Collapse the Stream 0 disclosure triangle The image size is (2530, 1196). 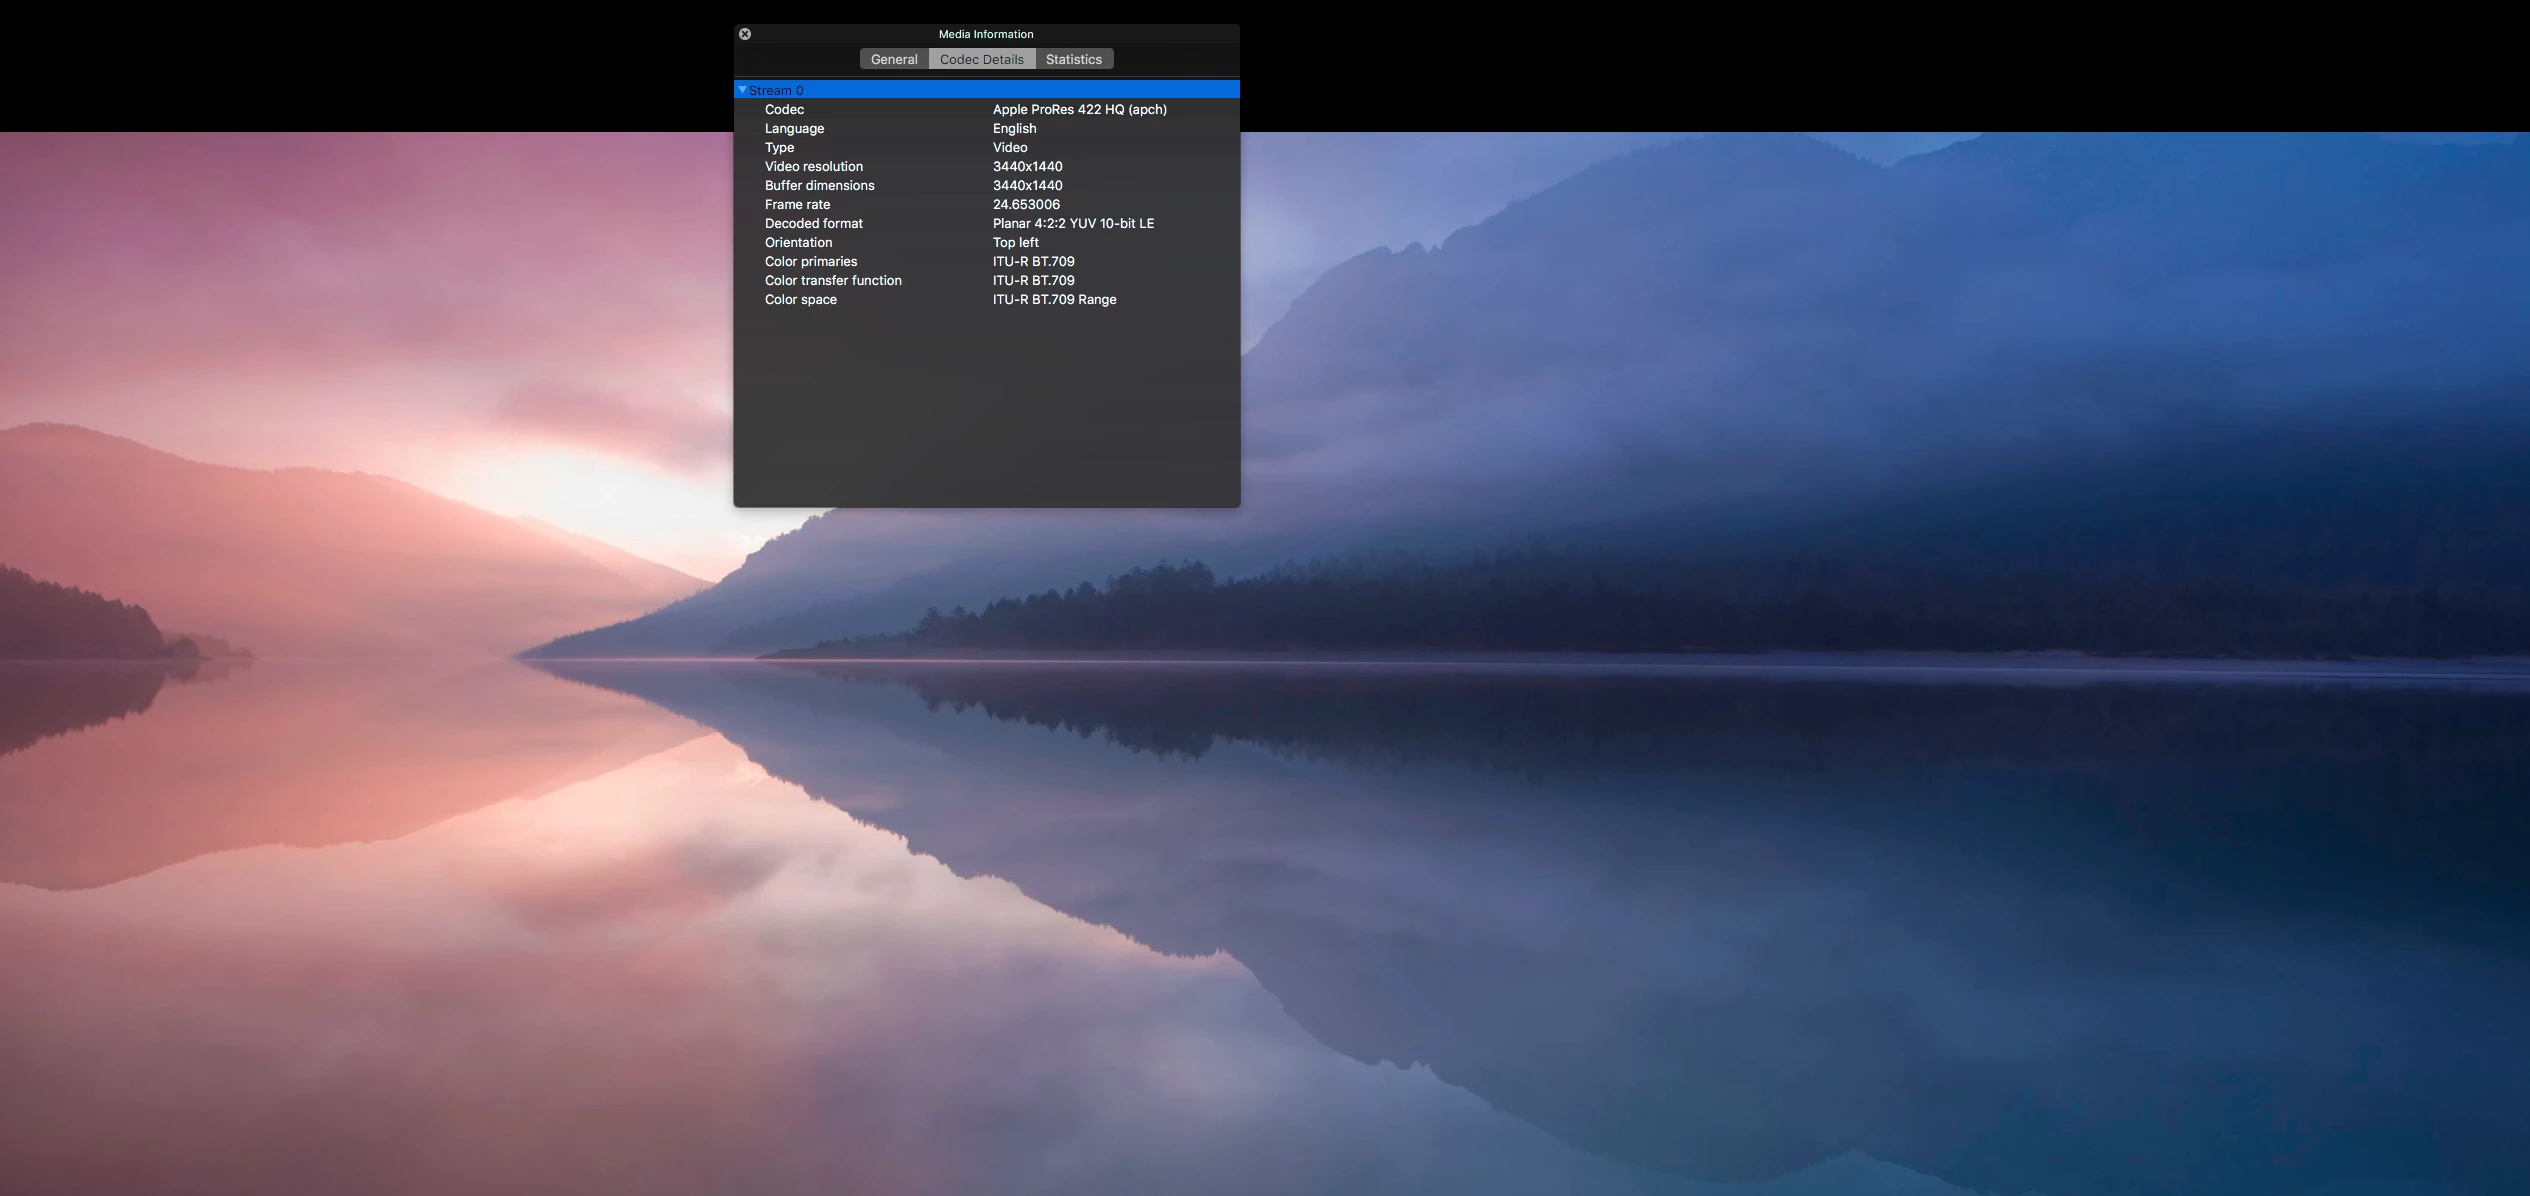point(742,90)
